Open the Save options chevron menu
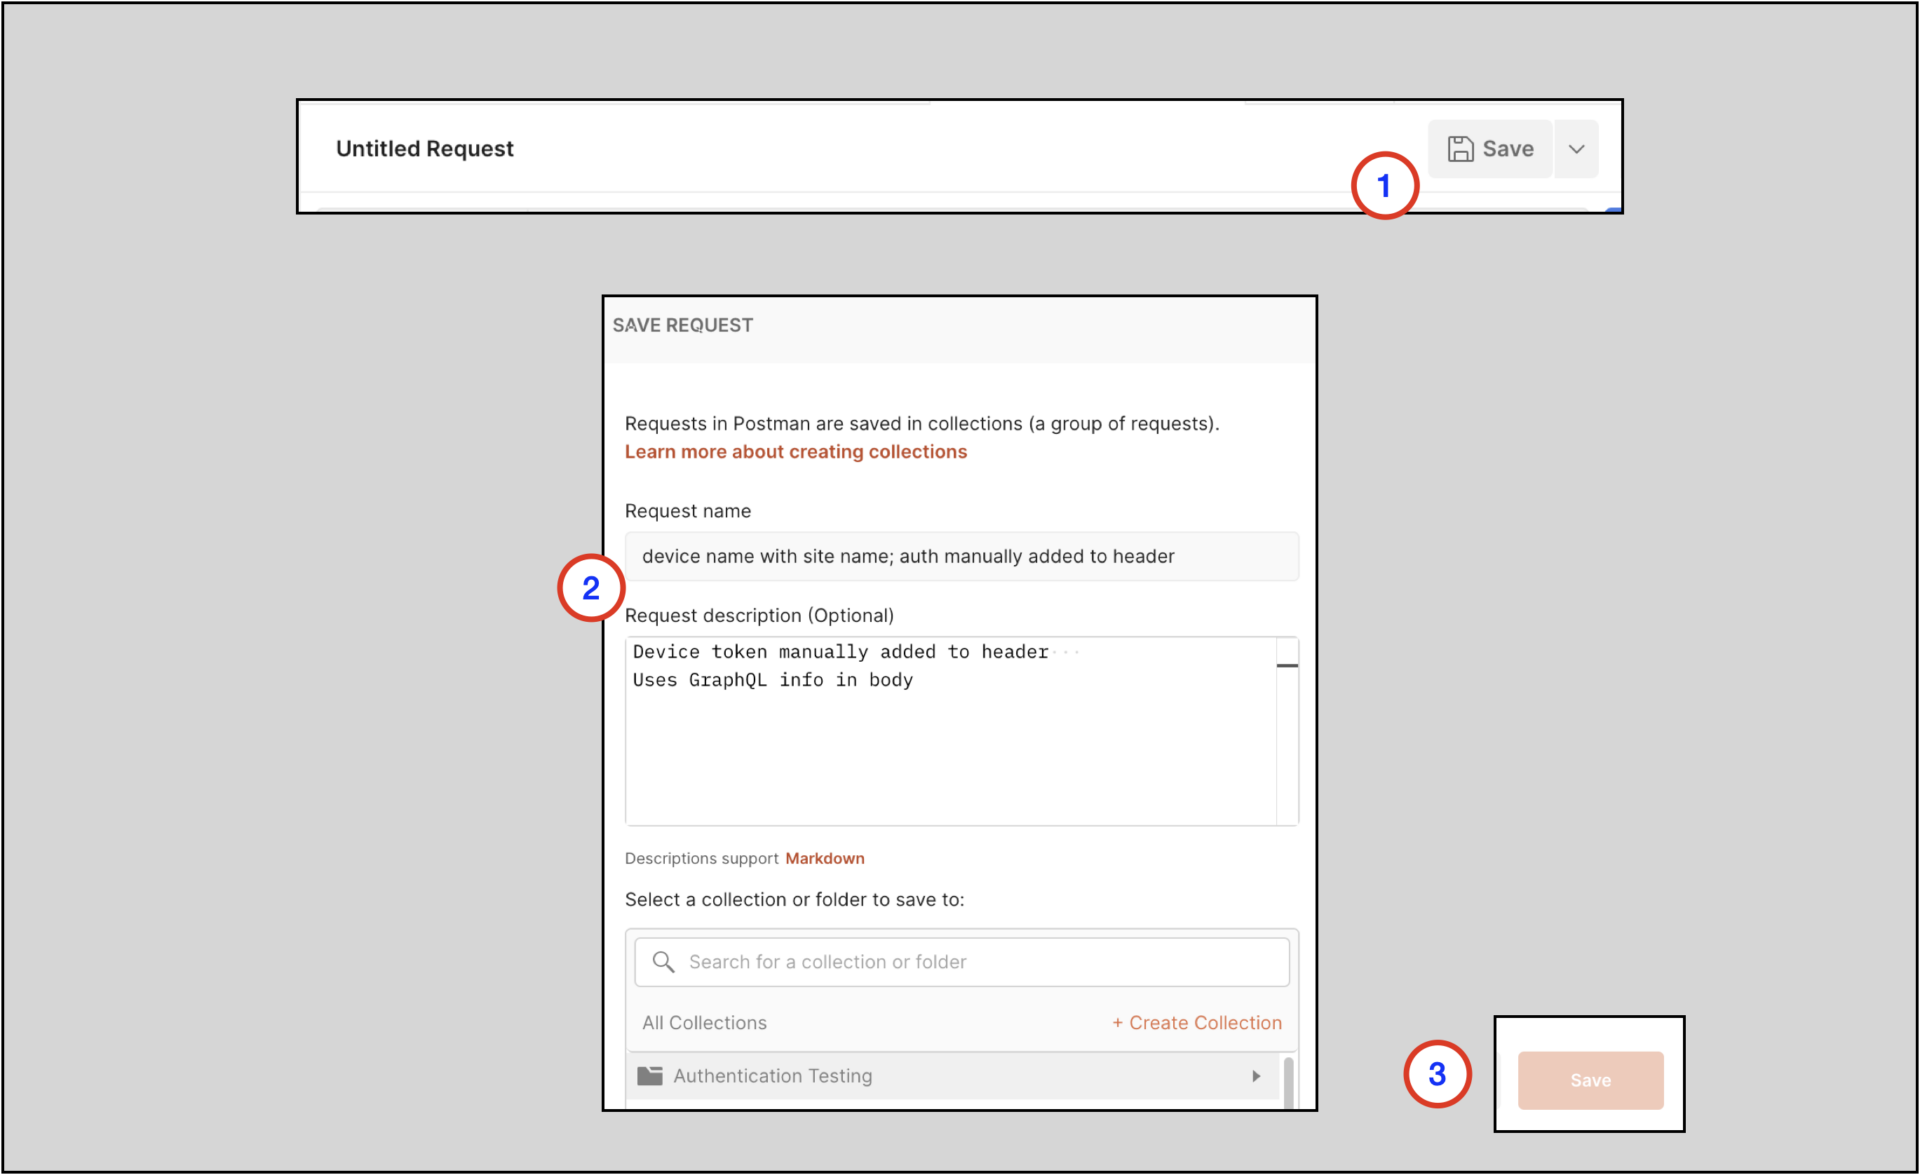Screen dimensions: 1920x1175 coord(1575,148)
